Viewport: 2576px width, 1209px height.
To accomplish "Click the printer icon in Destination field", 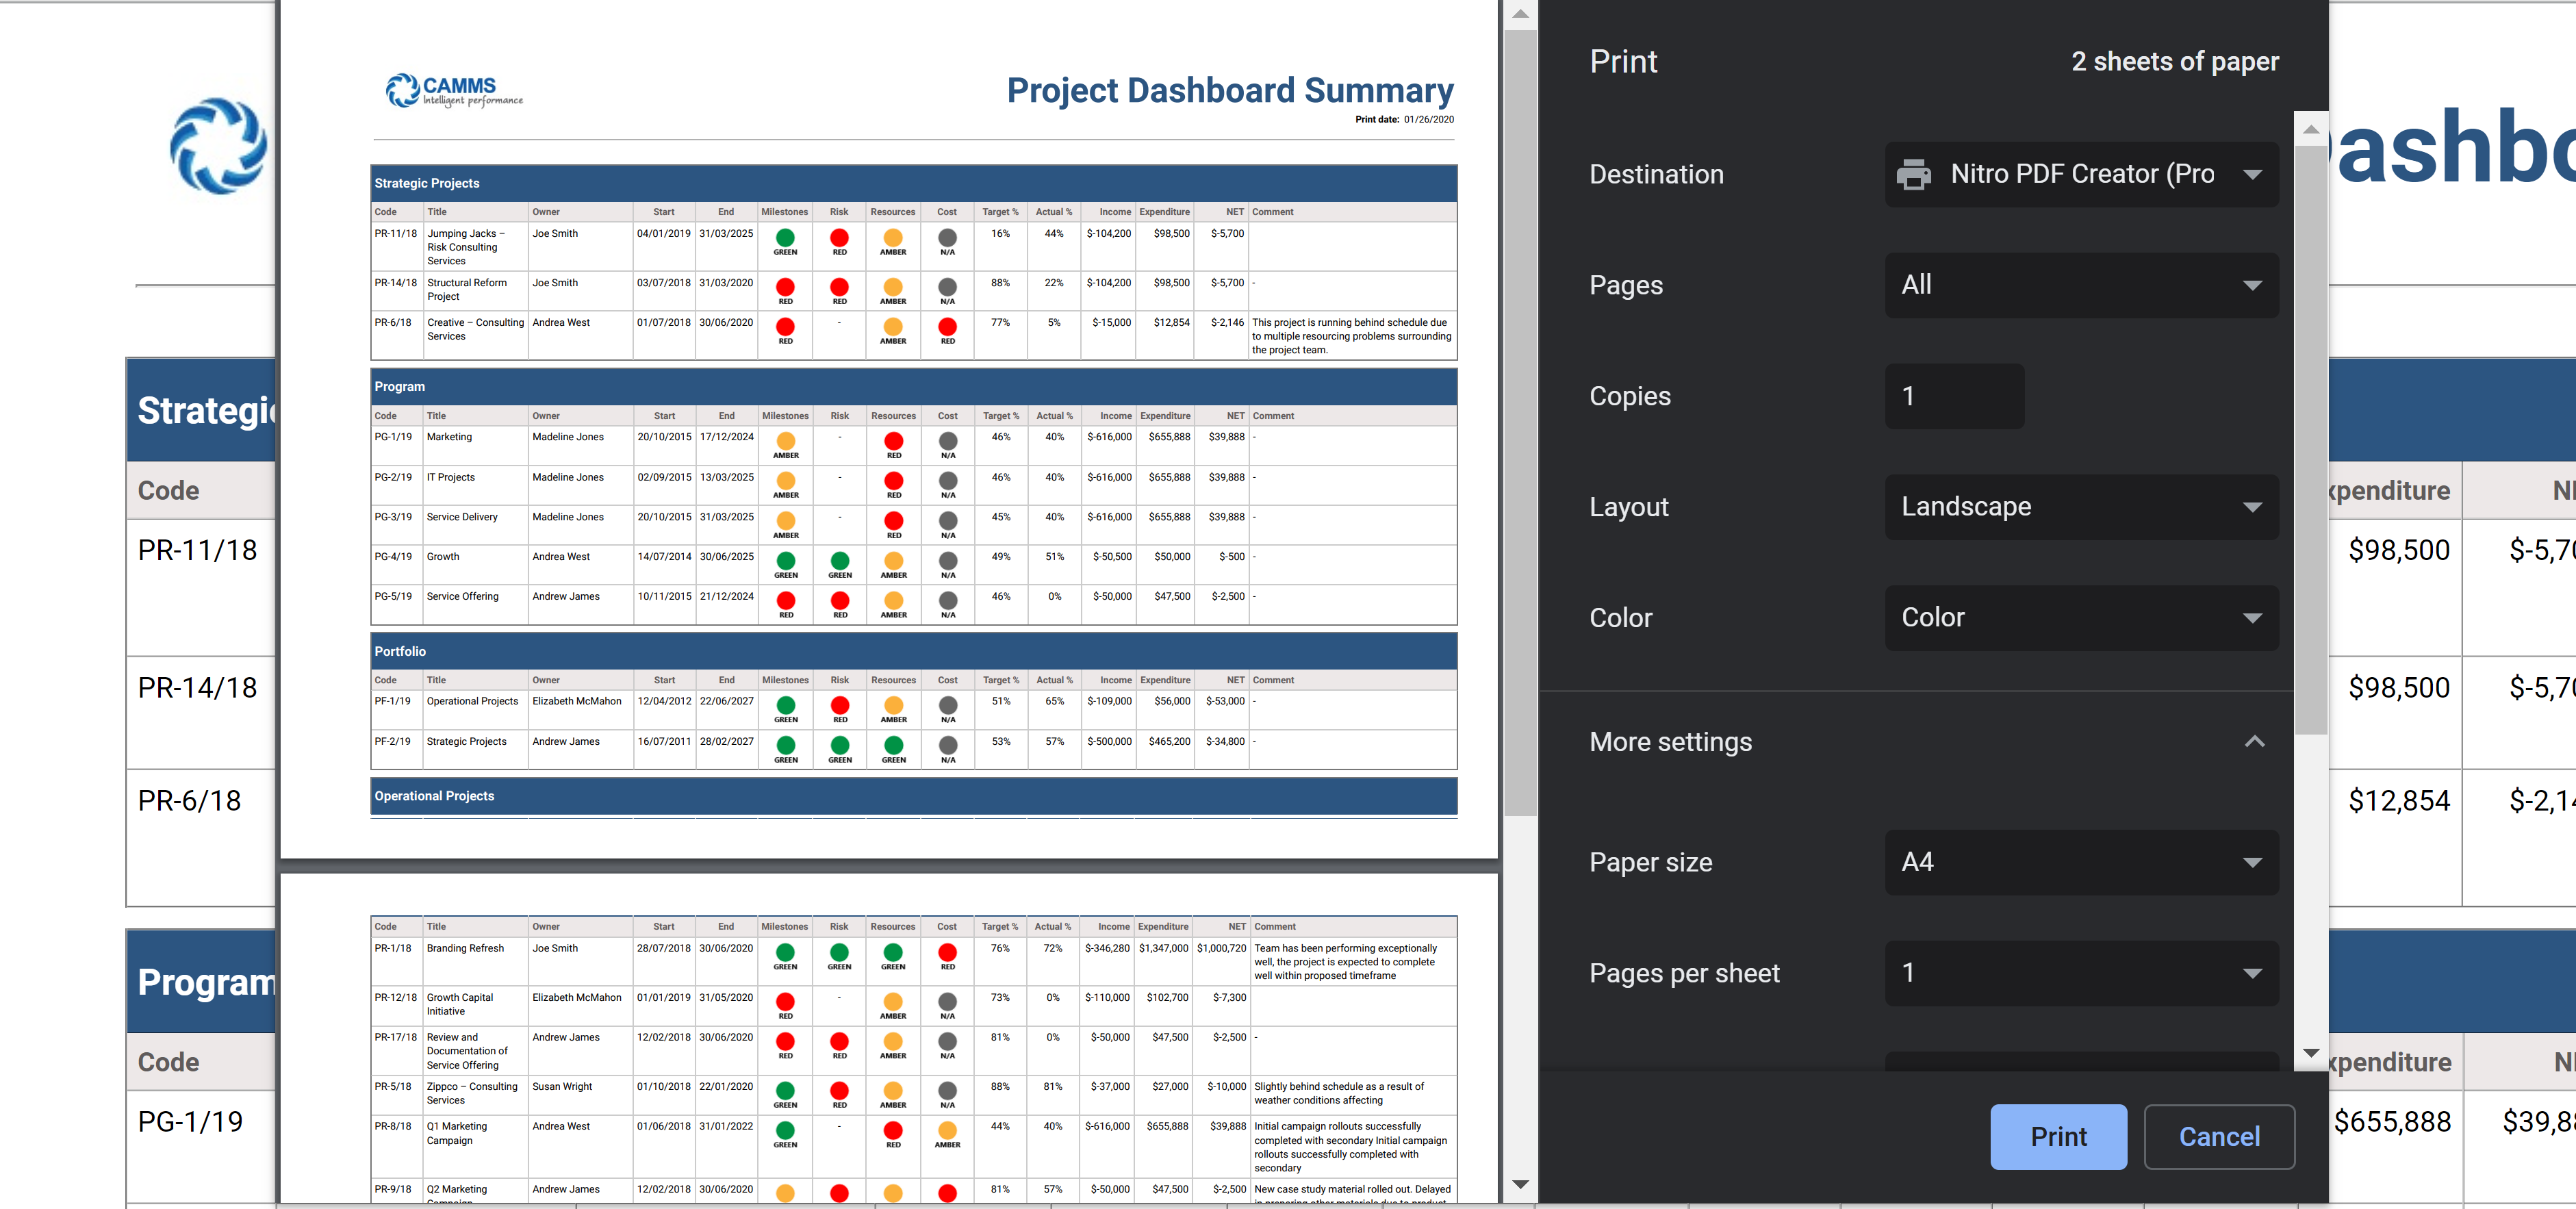I will [x=1913, y=175].
